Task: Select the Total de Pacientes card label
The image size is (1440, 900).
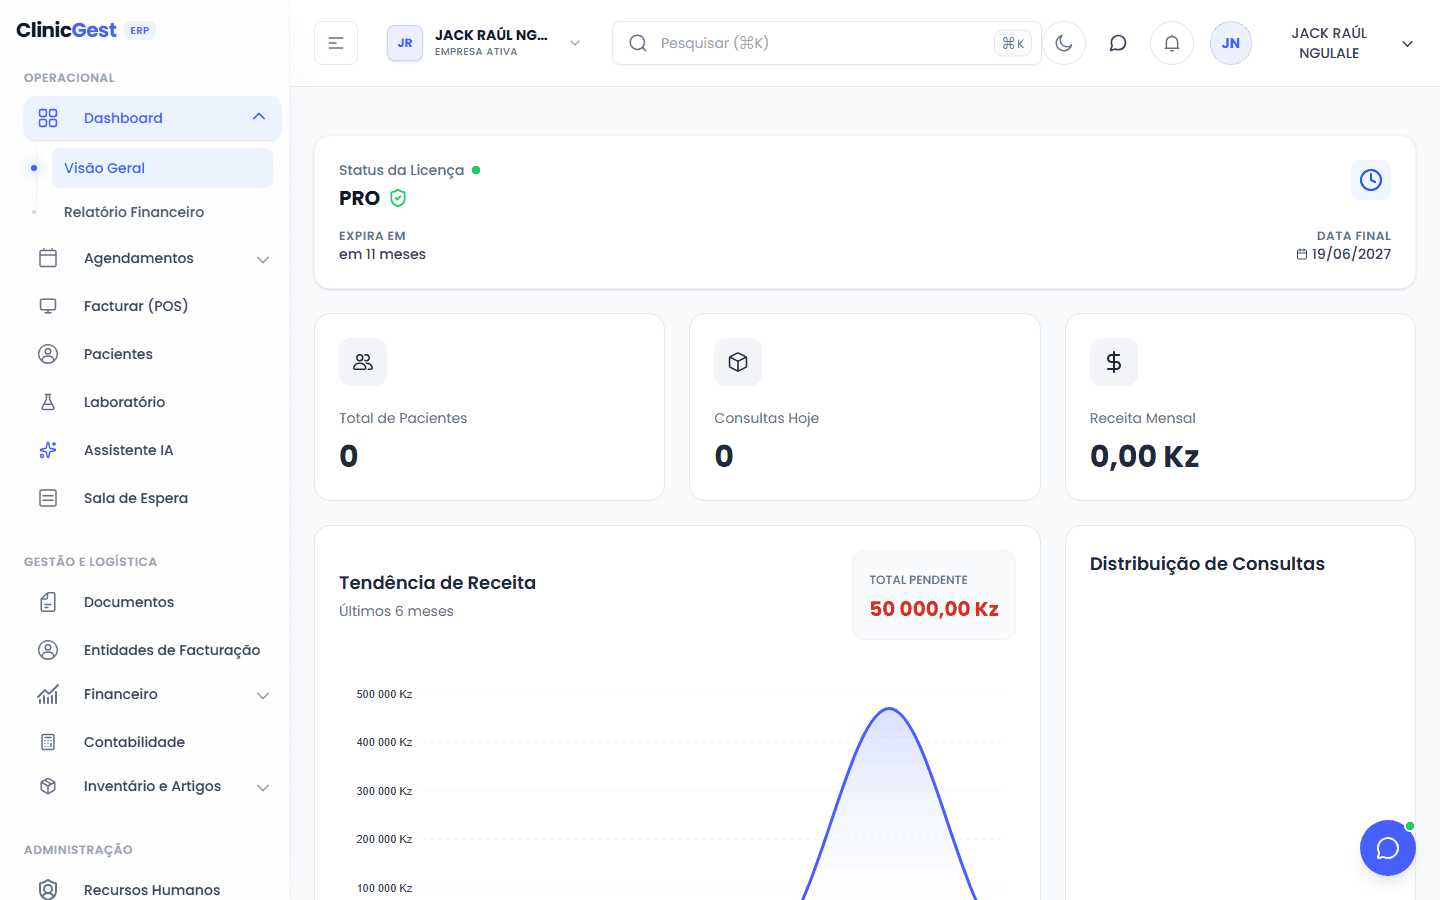Action: pos(403,418)
